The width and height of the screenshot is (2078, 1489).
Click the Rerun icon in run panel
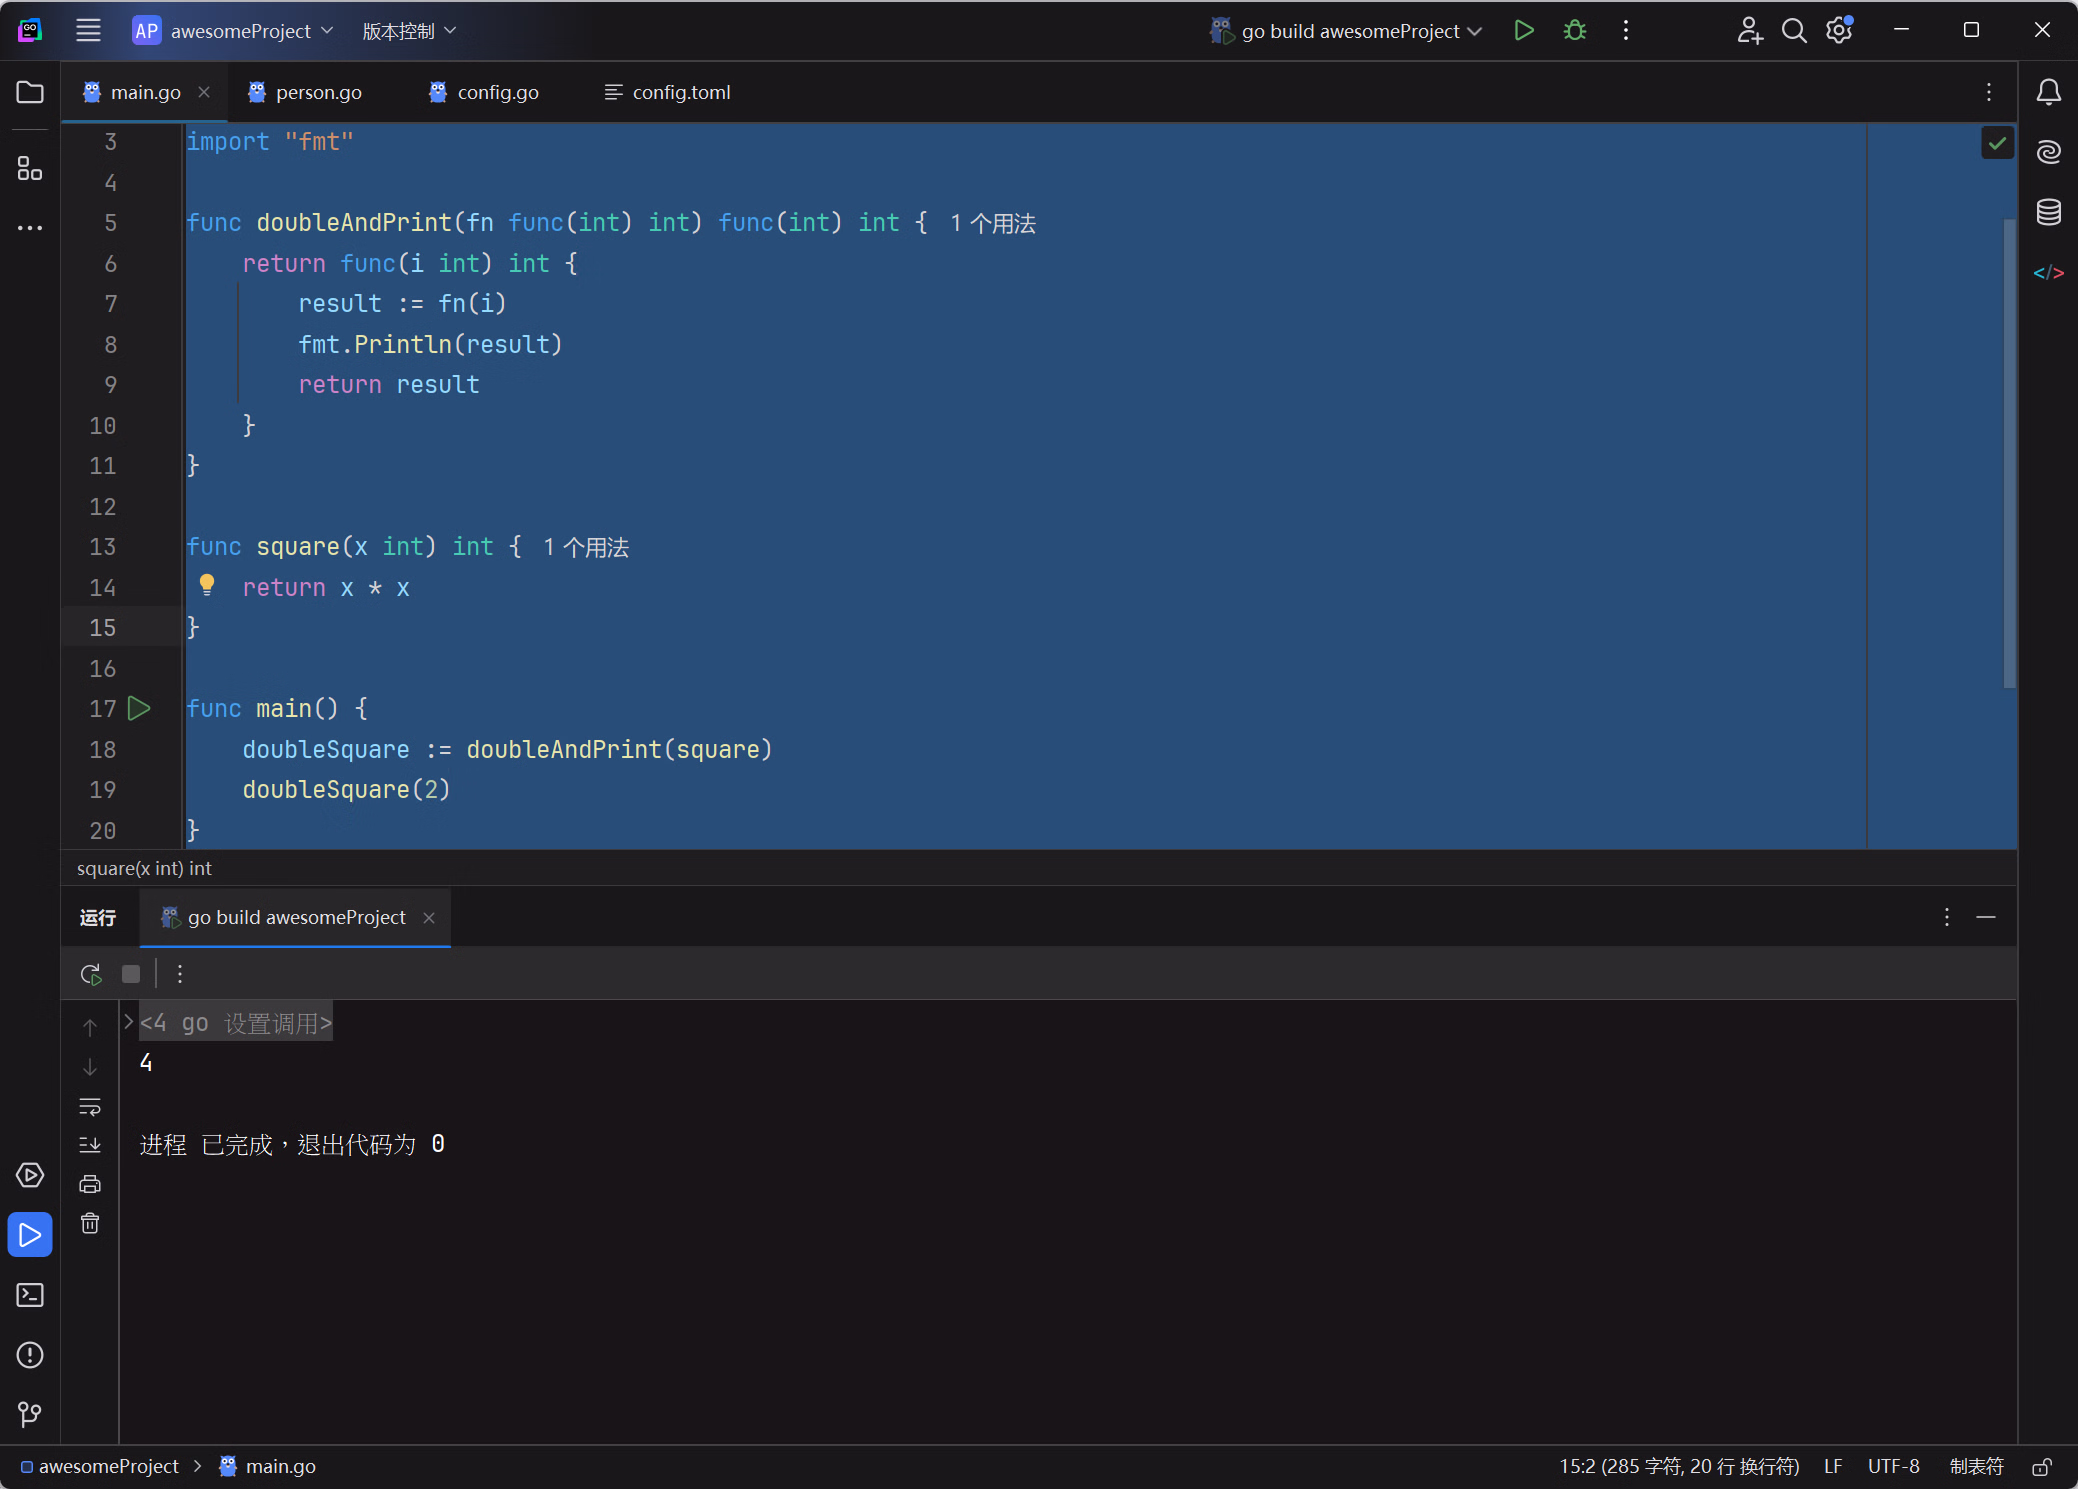(90, 974)
